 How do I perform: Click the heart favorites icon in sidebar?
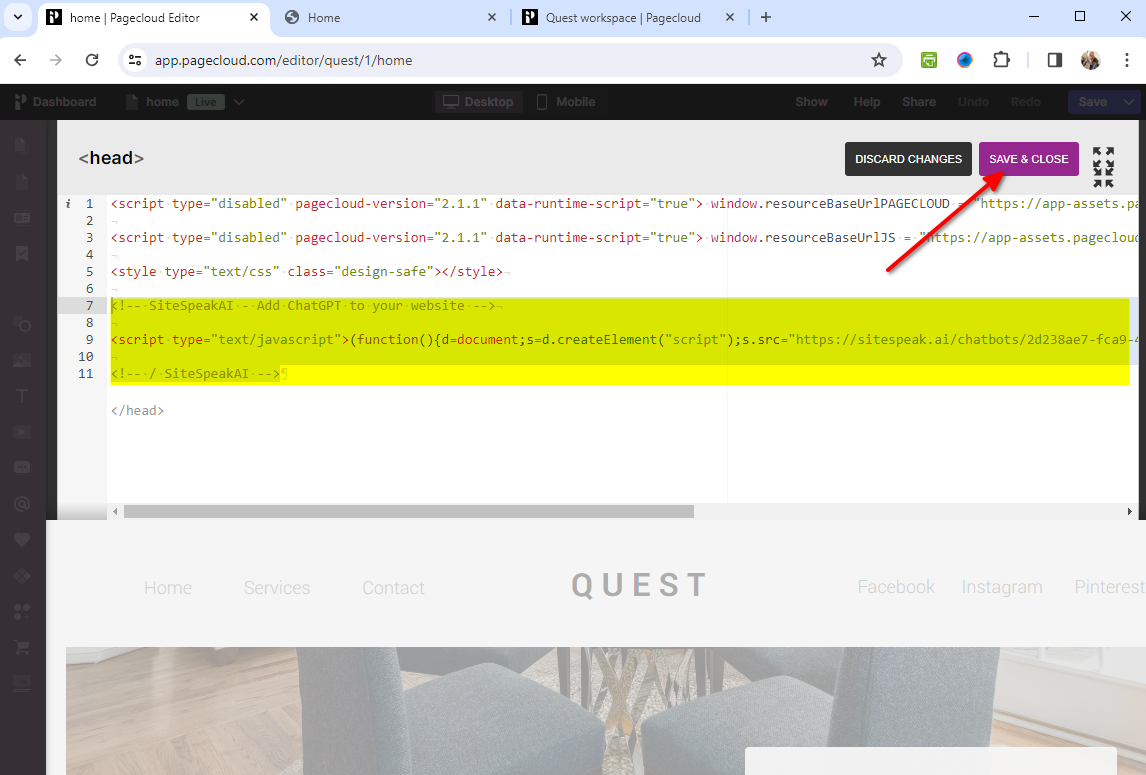point(21,540)
